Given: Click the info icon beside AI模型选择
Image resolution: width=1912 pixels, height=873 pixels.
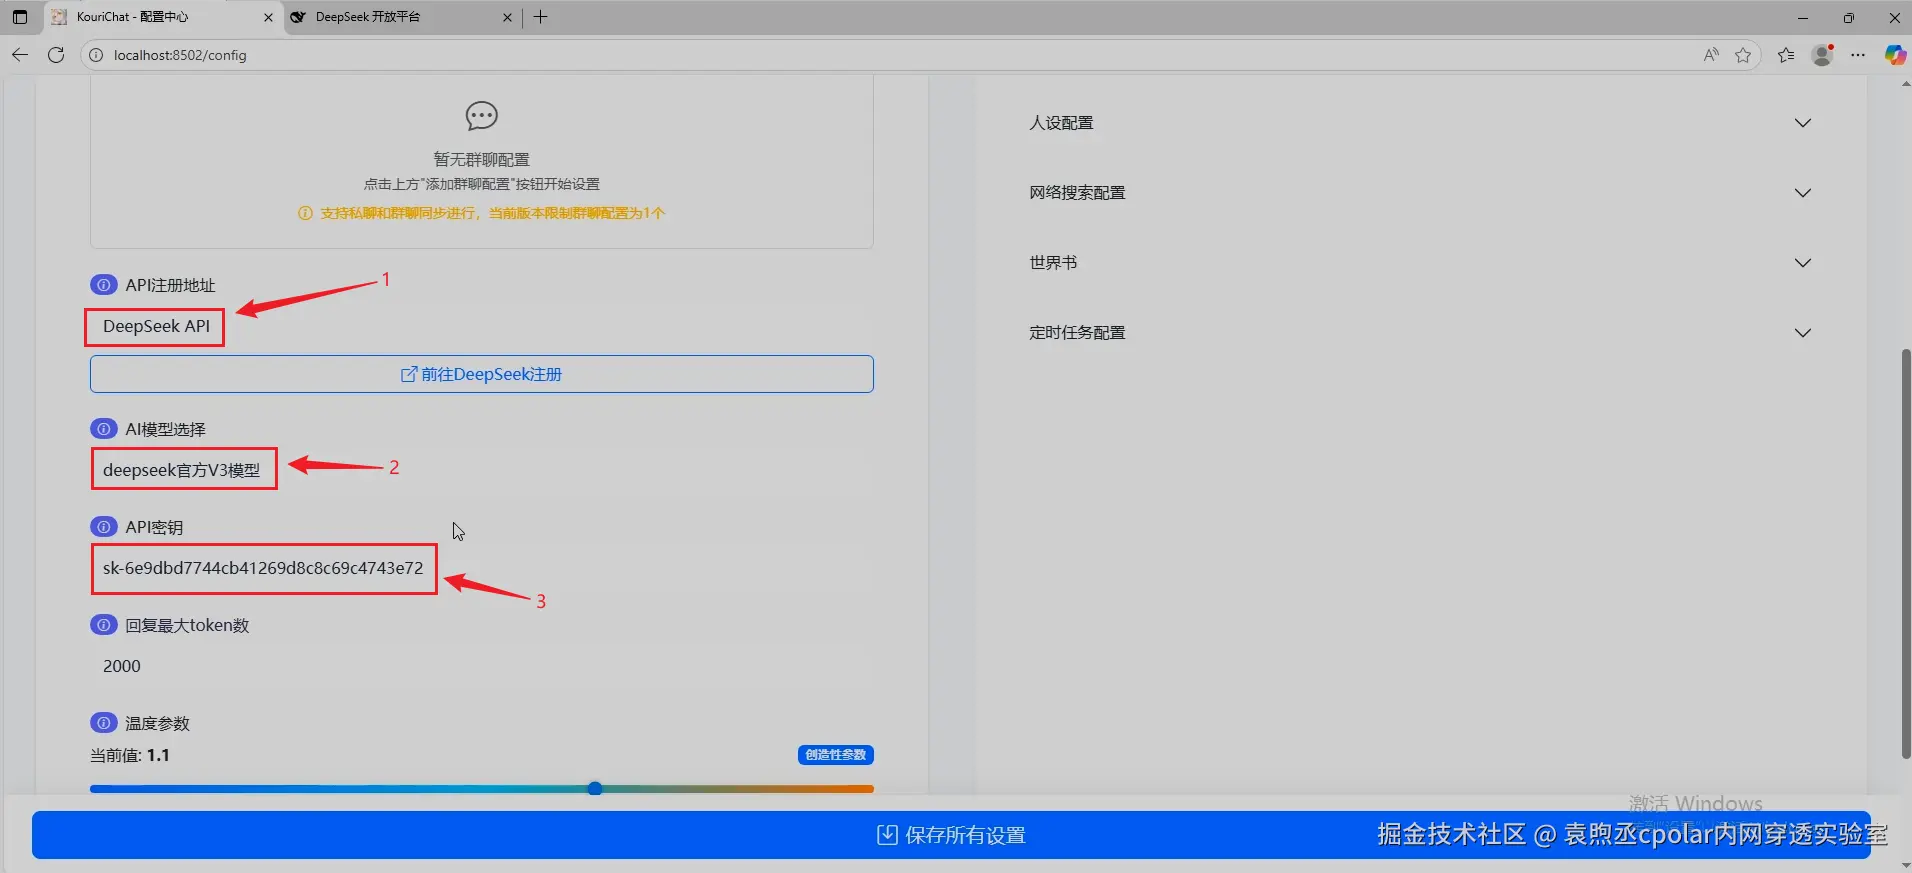Looking at the screenshot, I should tap(103, 429).
